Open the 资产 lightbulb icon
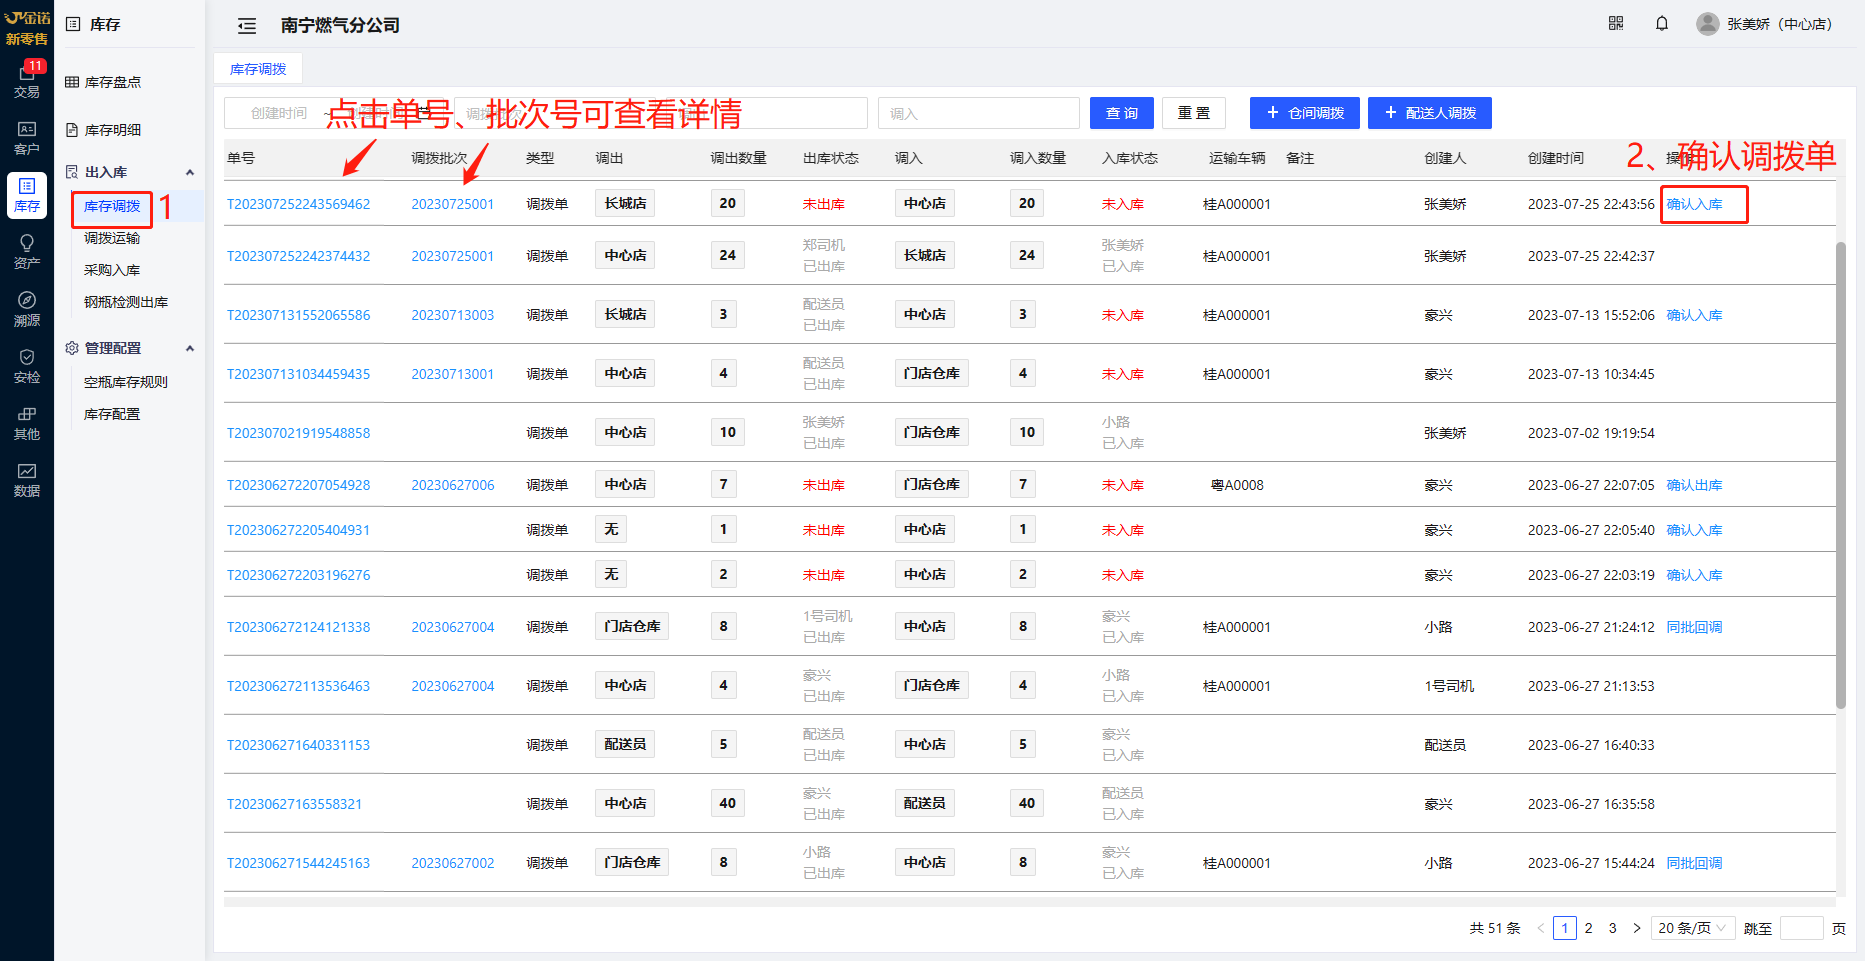This screenshot has width=1865, height=961. (27, 252)
